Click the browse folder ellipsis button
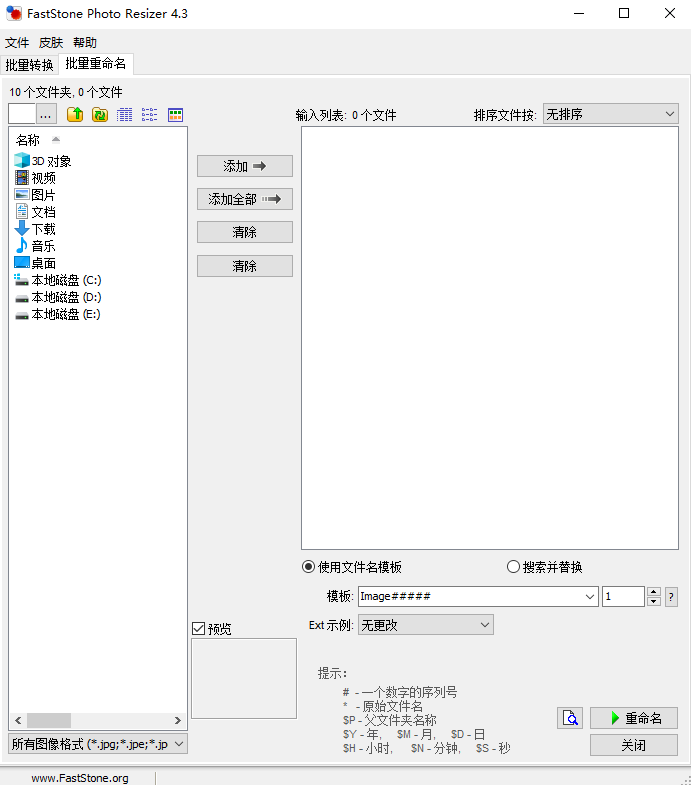Screen dimensions: 691x785 coord(47,115)
